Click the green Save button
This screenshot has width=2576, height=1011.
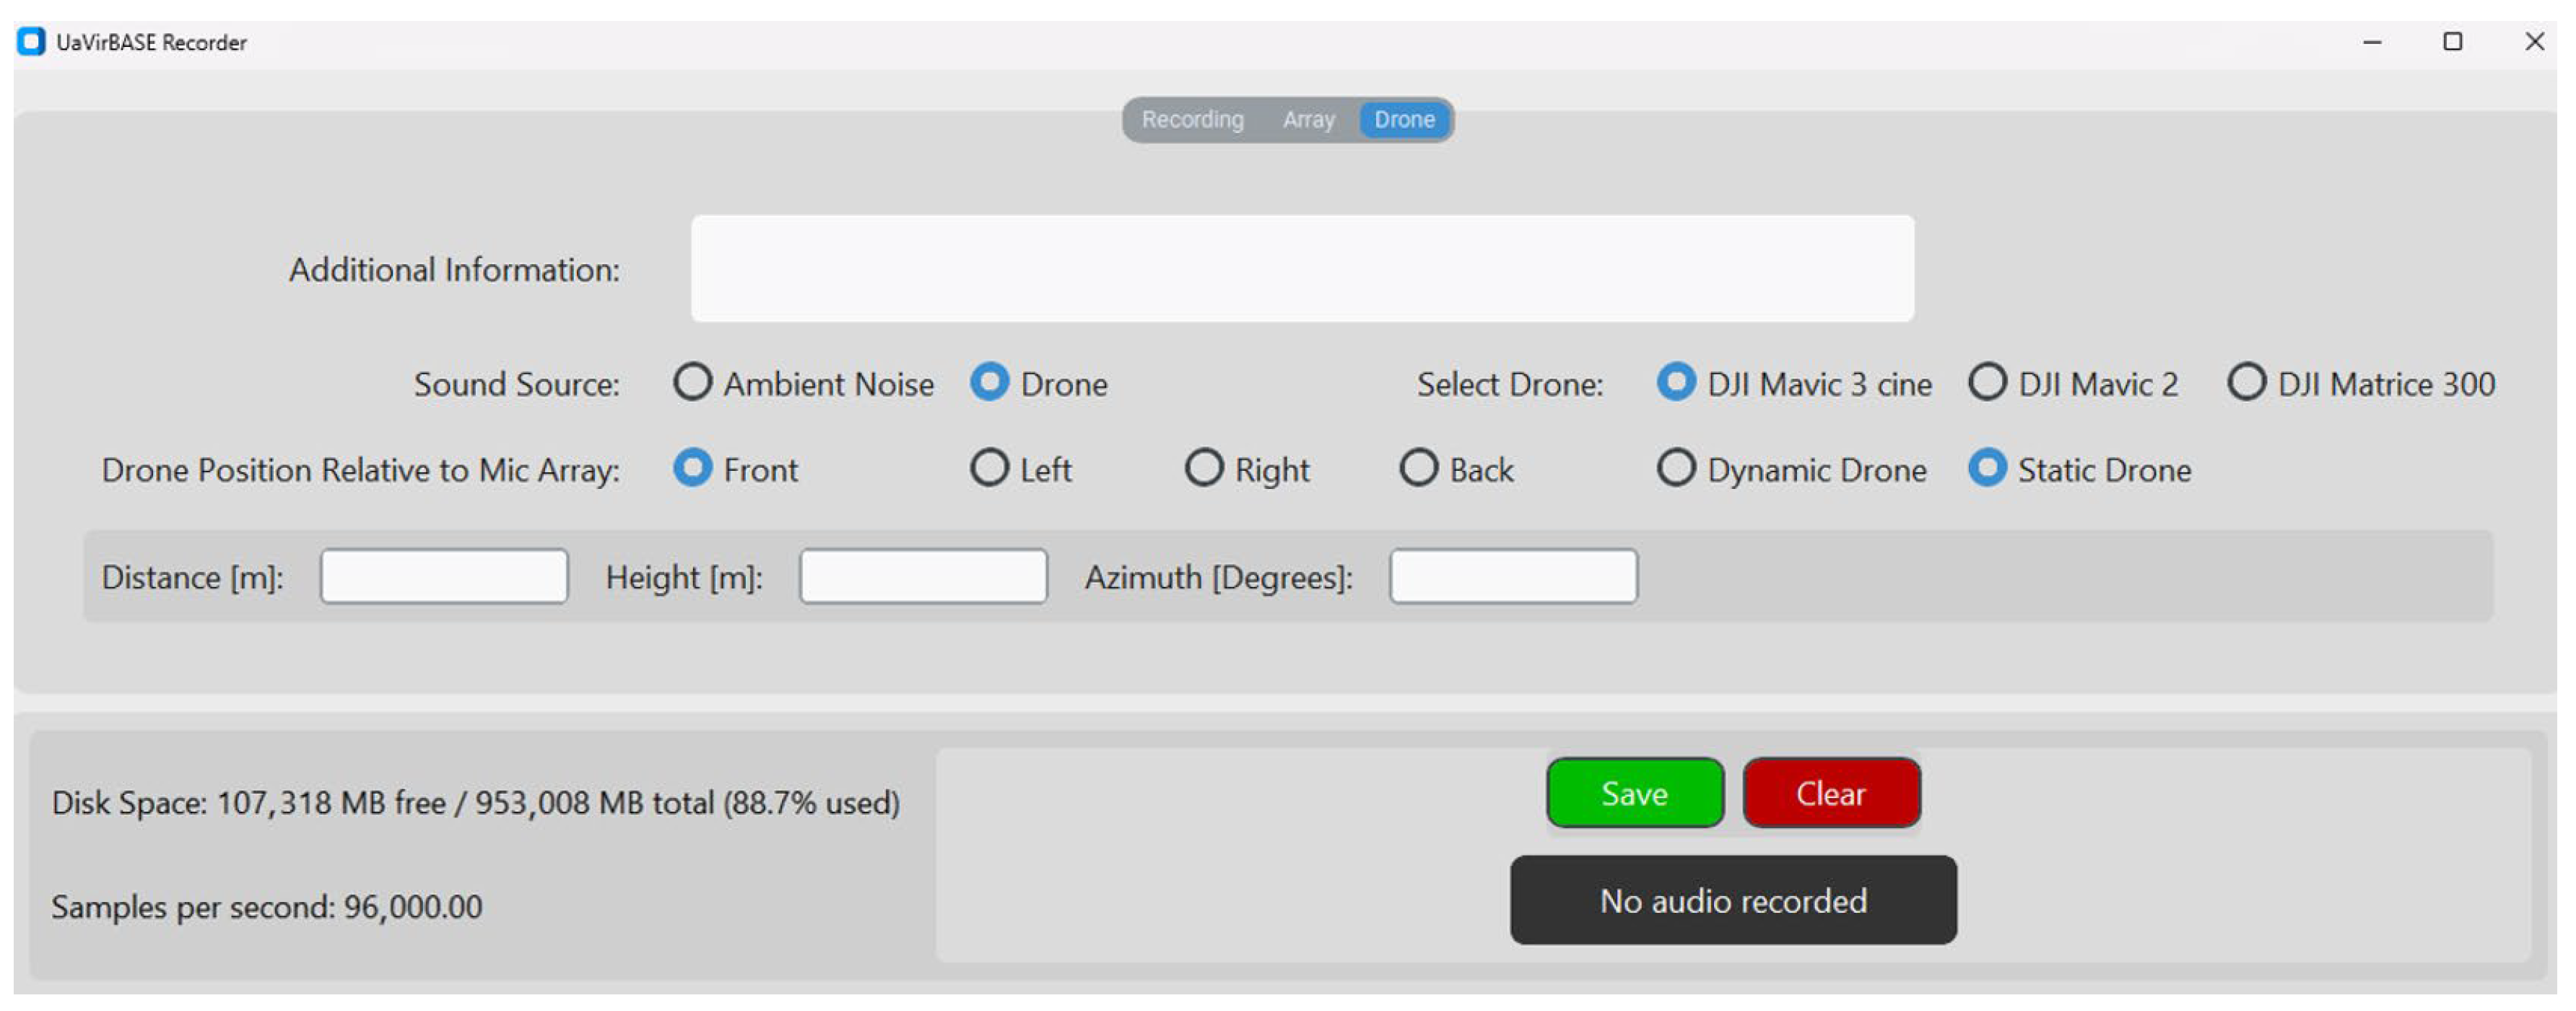coord(1634,793)
